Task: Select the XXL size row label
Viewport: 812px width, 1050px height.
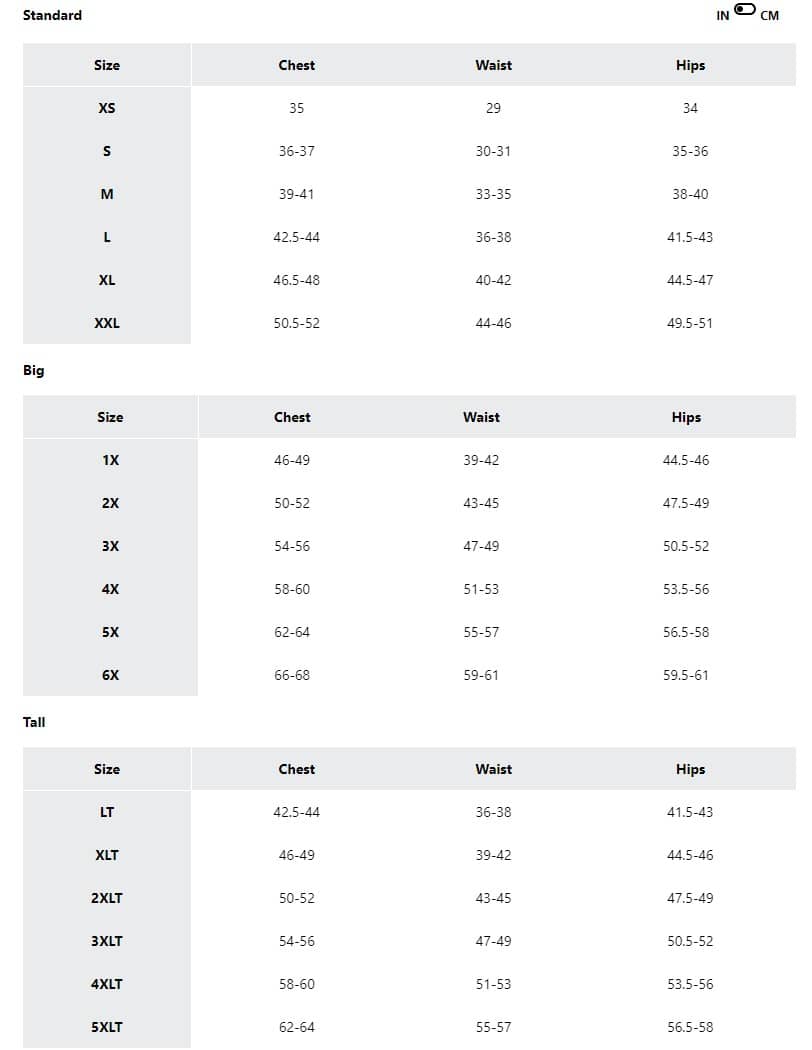Action: point(107,323)
